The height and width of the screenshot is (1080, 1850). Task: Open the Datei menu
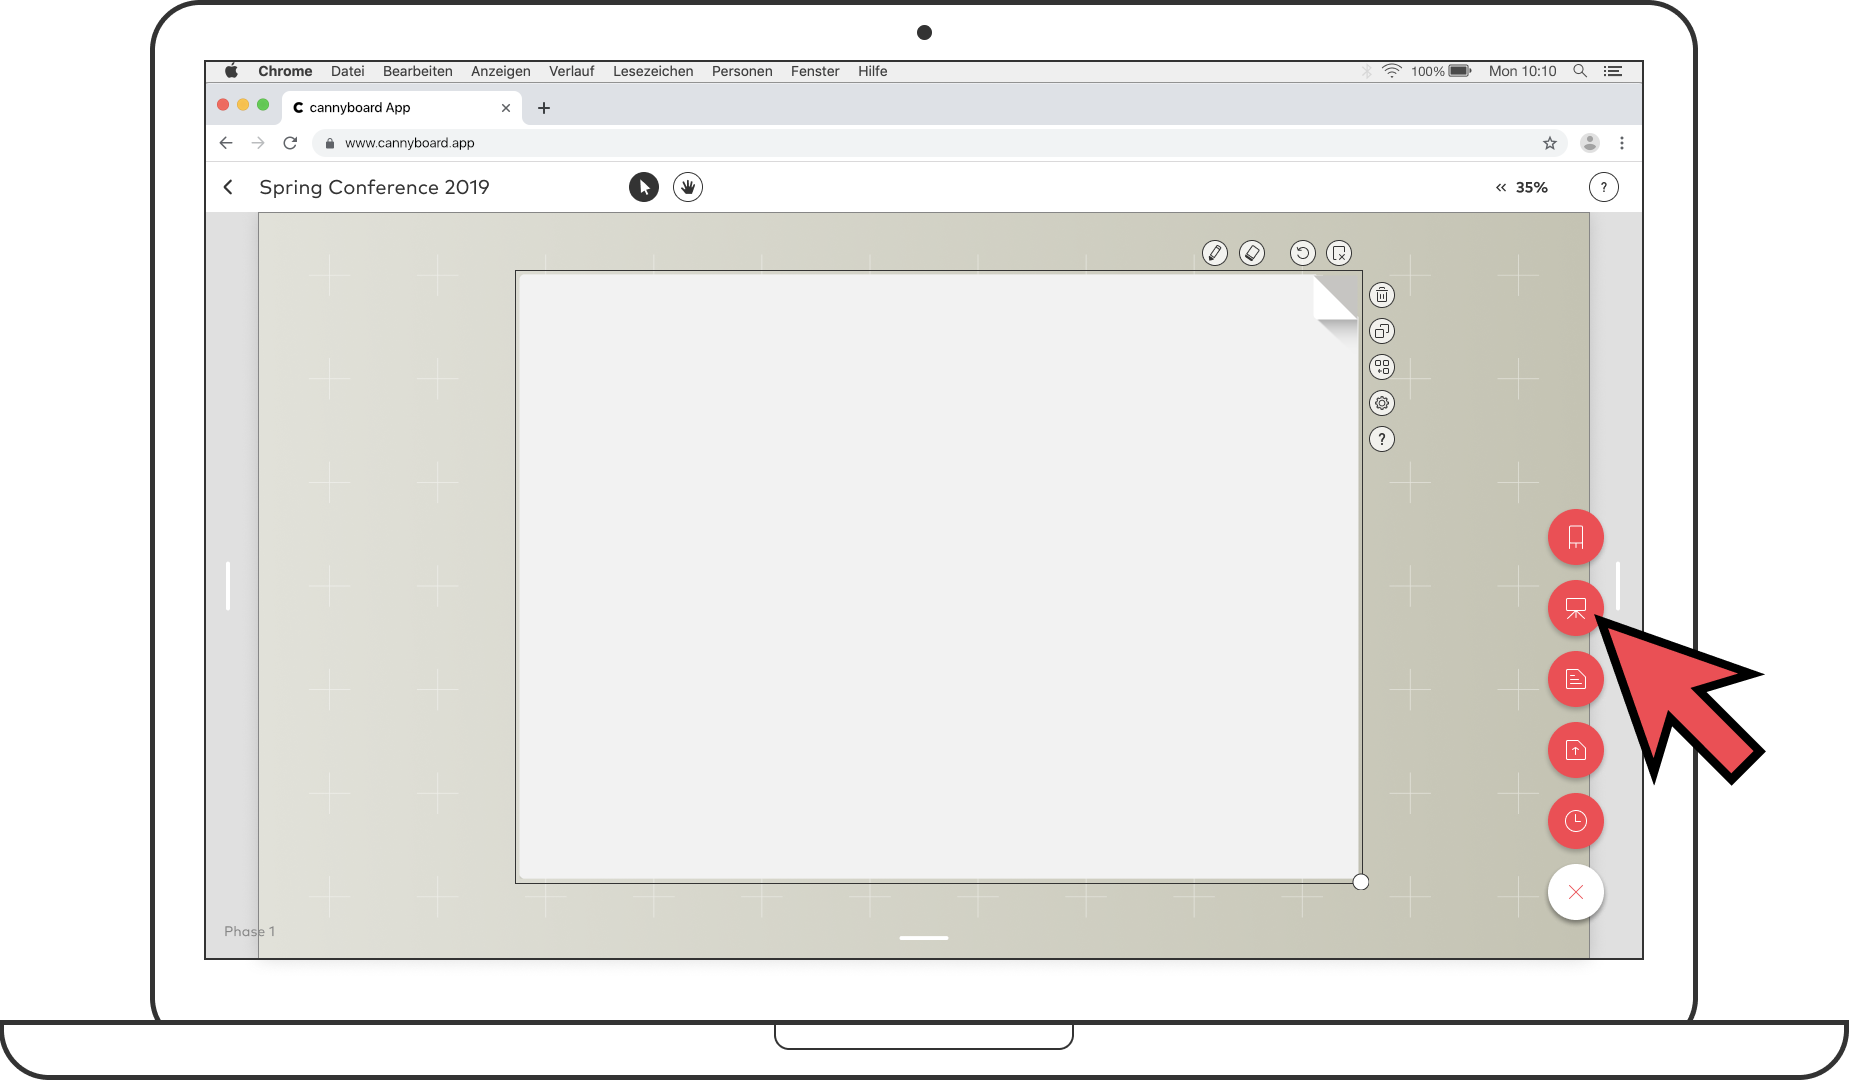point(348,71)
